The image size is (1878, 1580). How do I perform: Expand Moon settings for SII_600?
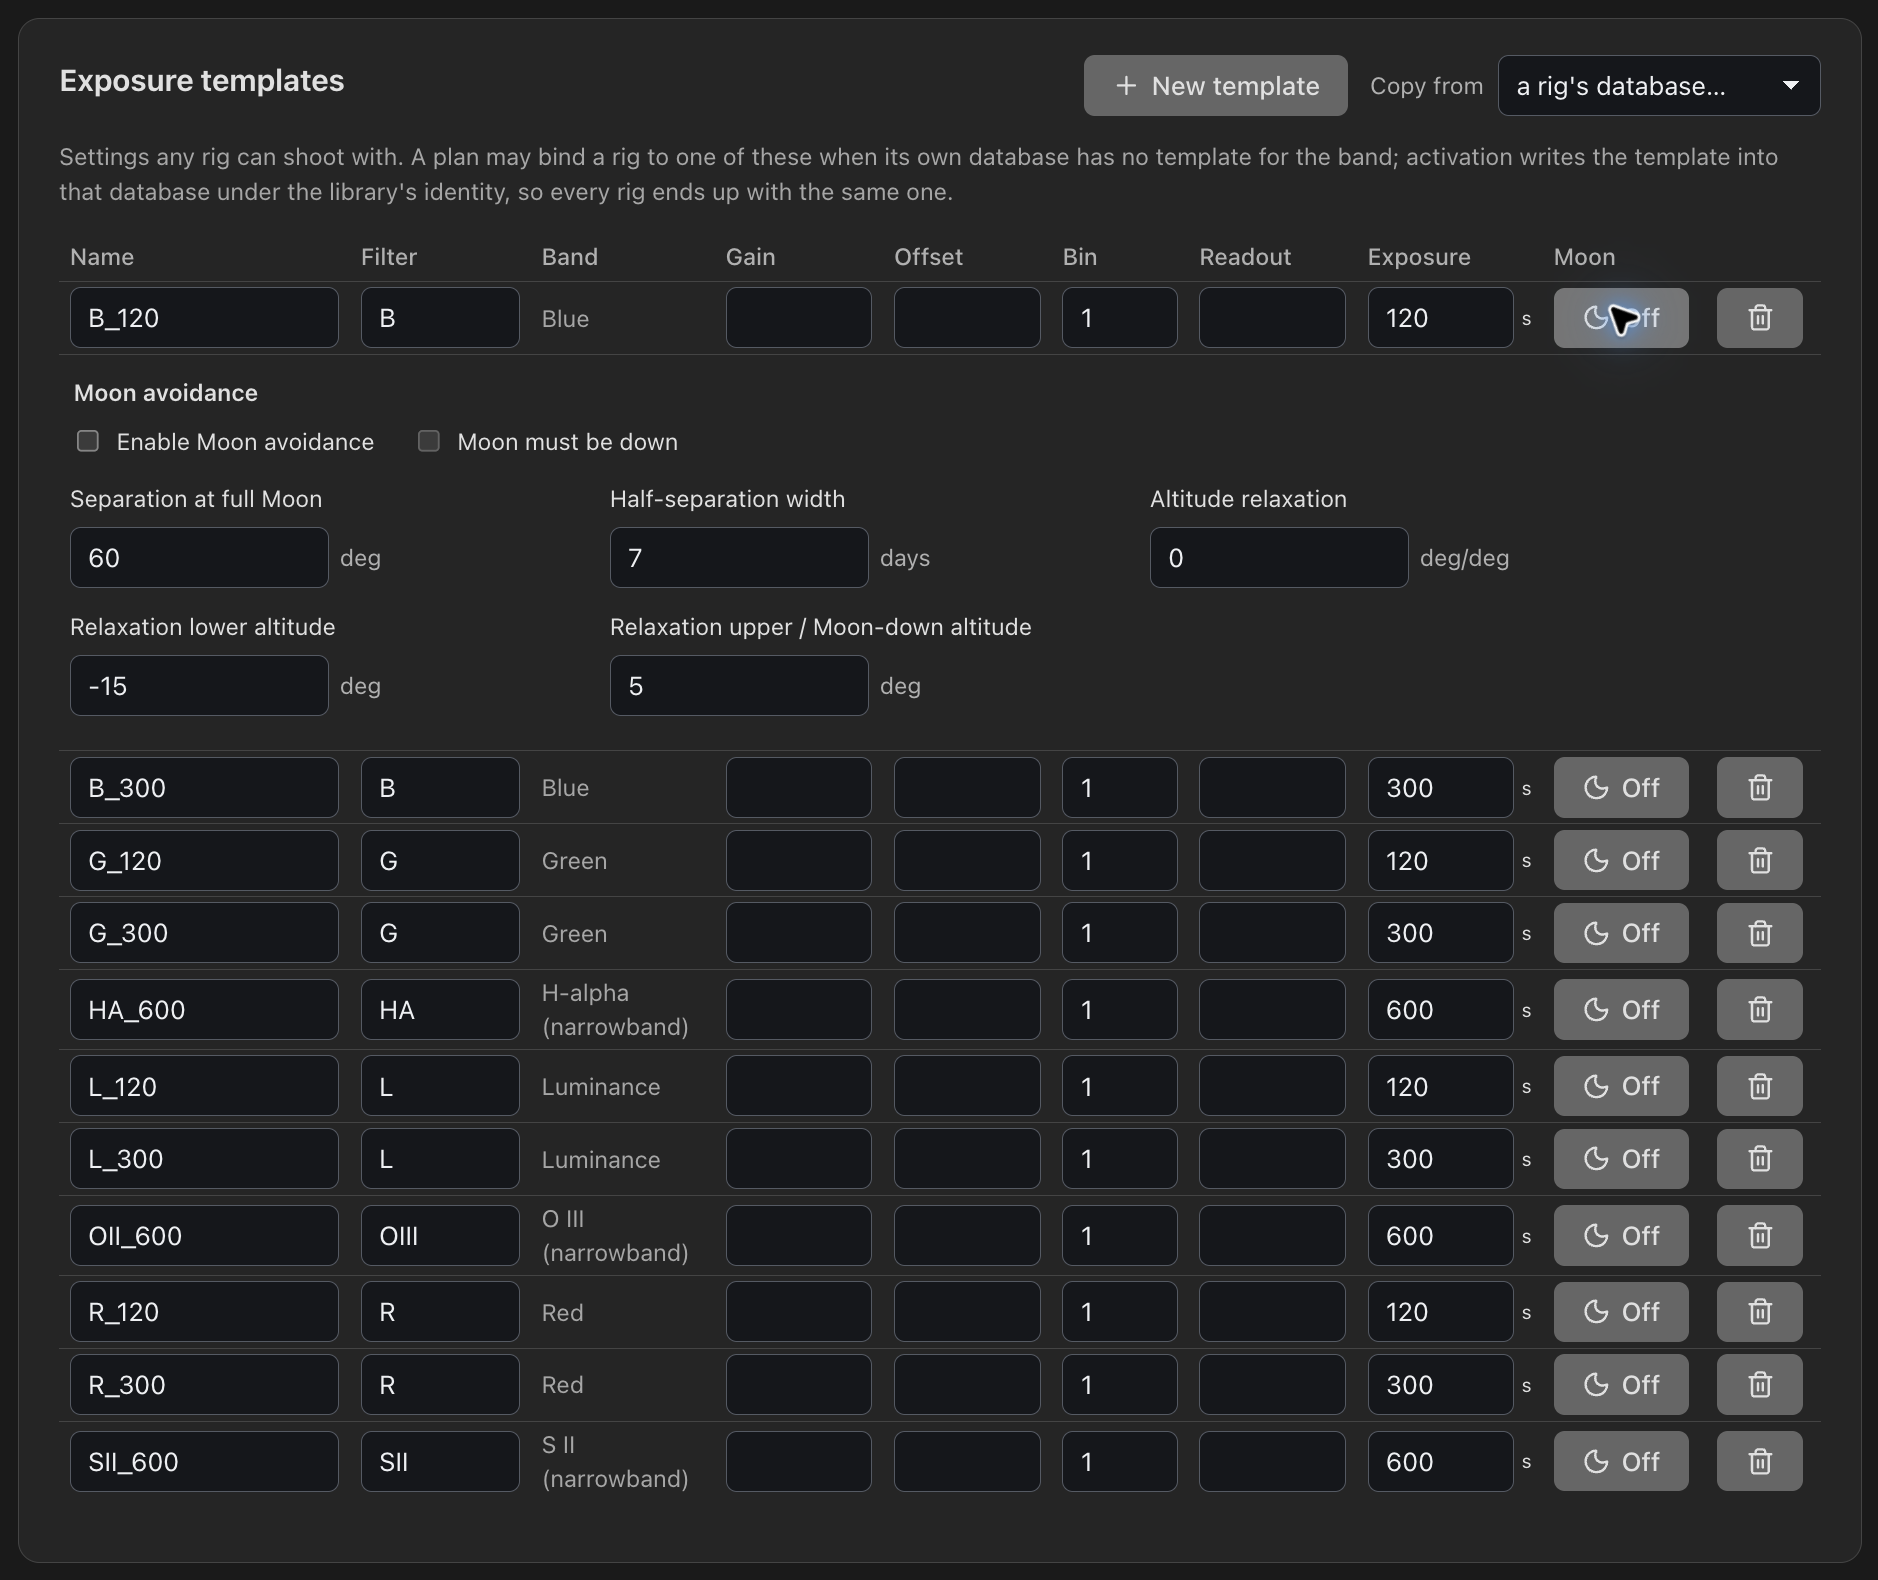[x=1621, y=1462]
